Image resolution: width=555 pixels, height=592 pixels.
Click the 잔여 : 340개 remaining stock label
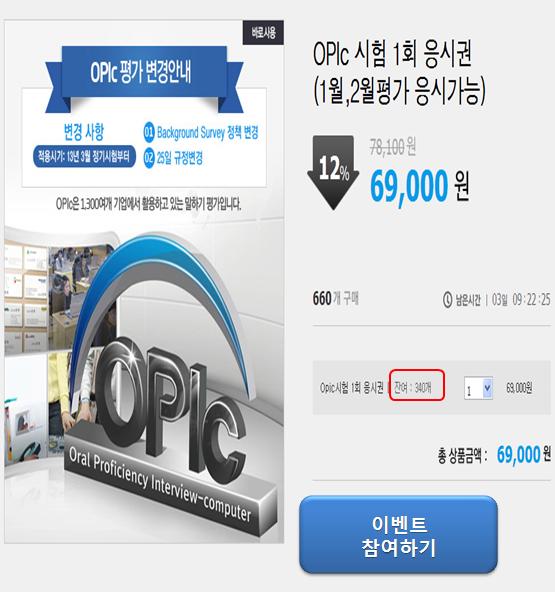pos(417,385)
